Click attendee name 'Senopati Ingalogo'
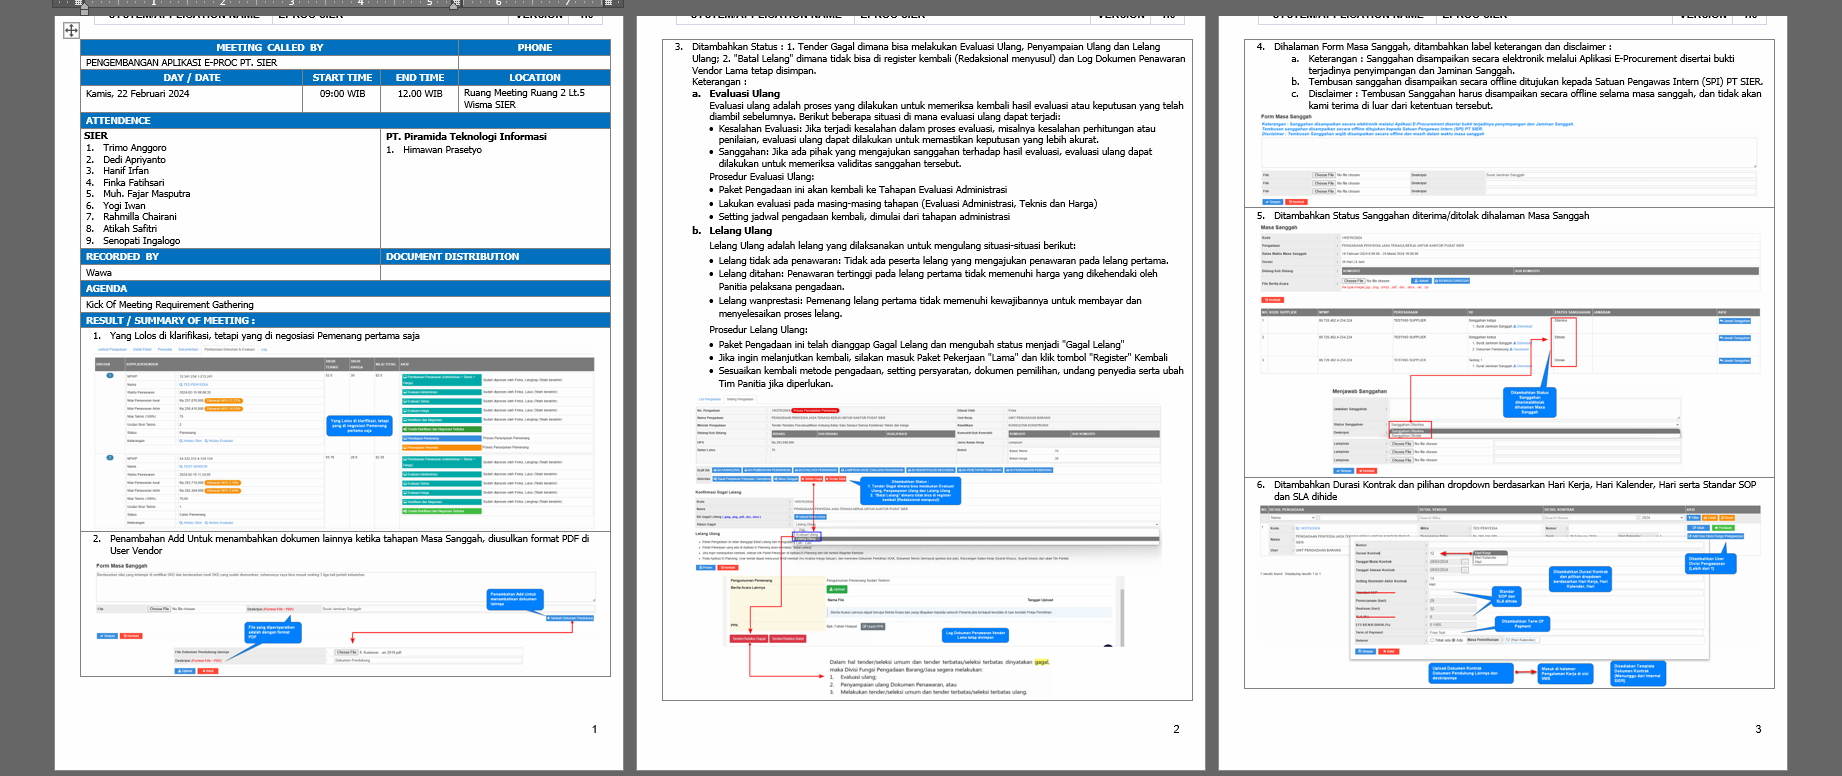This screenshot has height=776, width=1842. [142, 241]
